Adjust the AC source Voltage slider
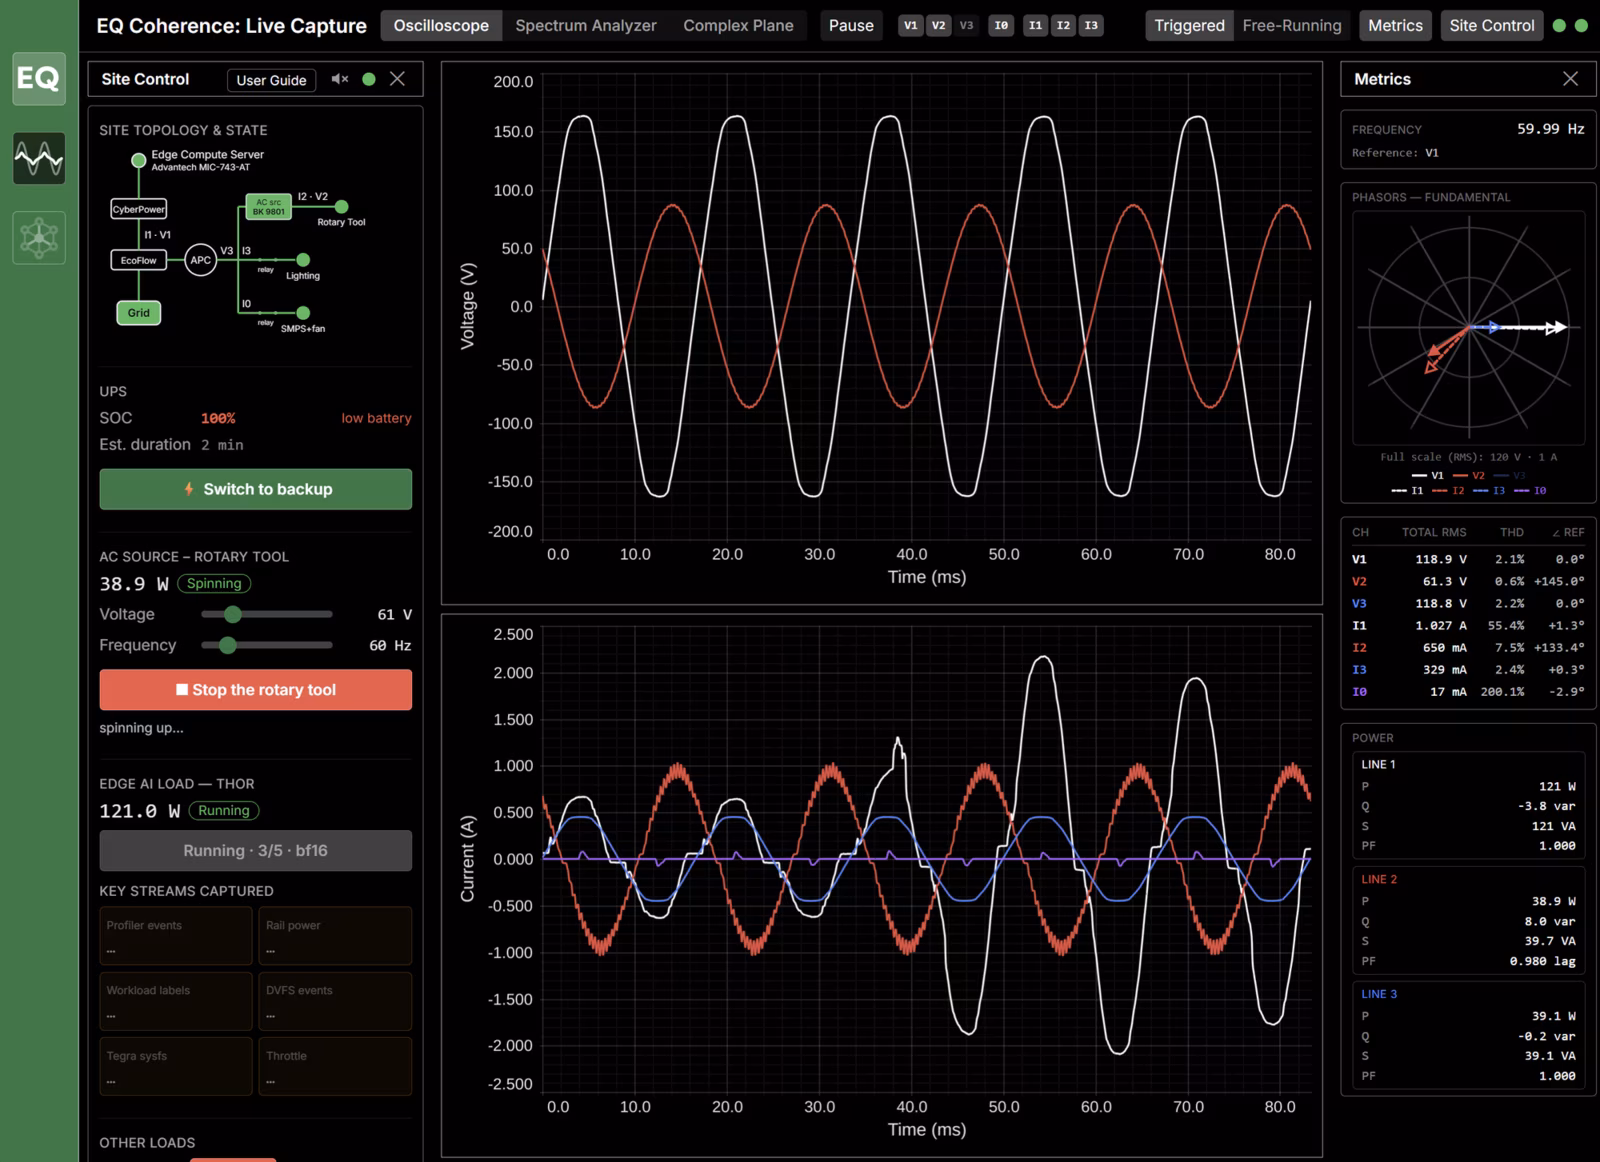Image resolution: width=1600 pixels, height=1162 pixels. (266, 614)
